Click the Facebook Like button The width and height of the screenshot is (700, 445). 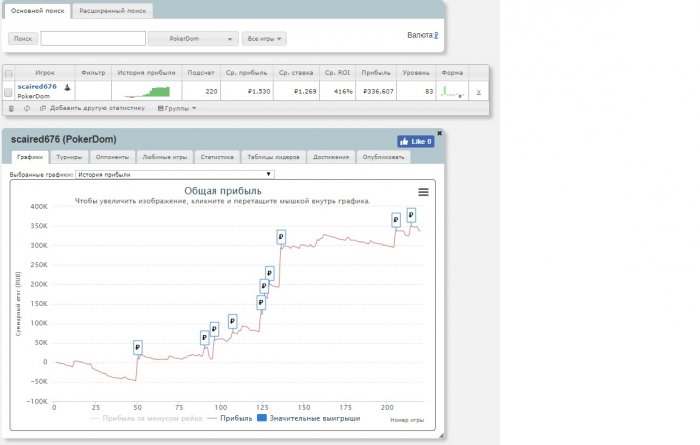(416, 142)
